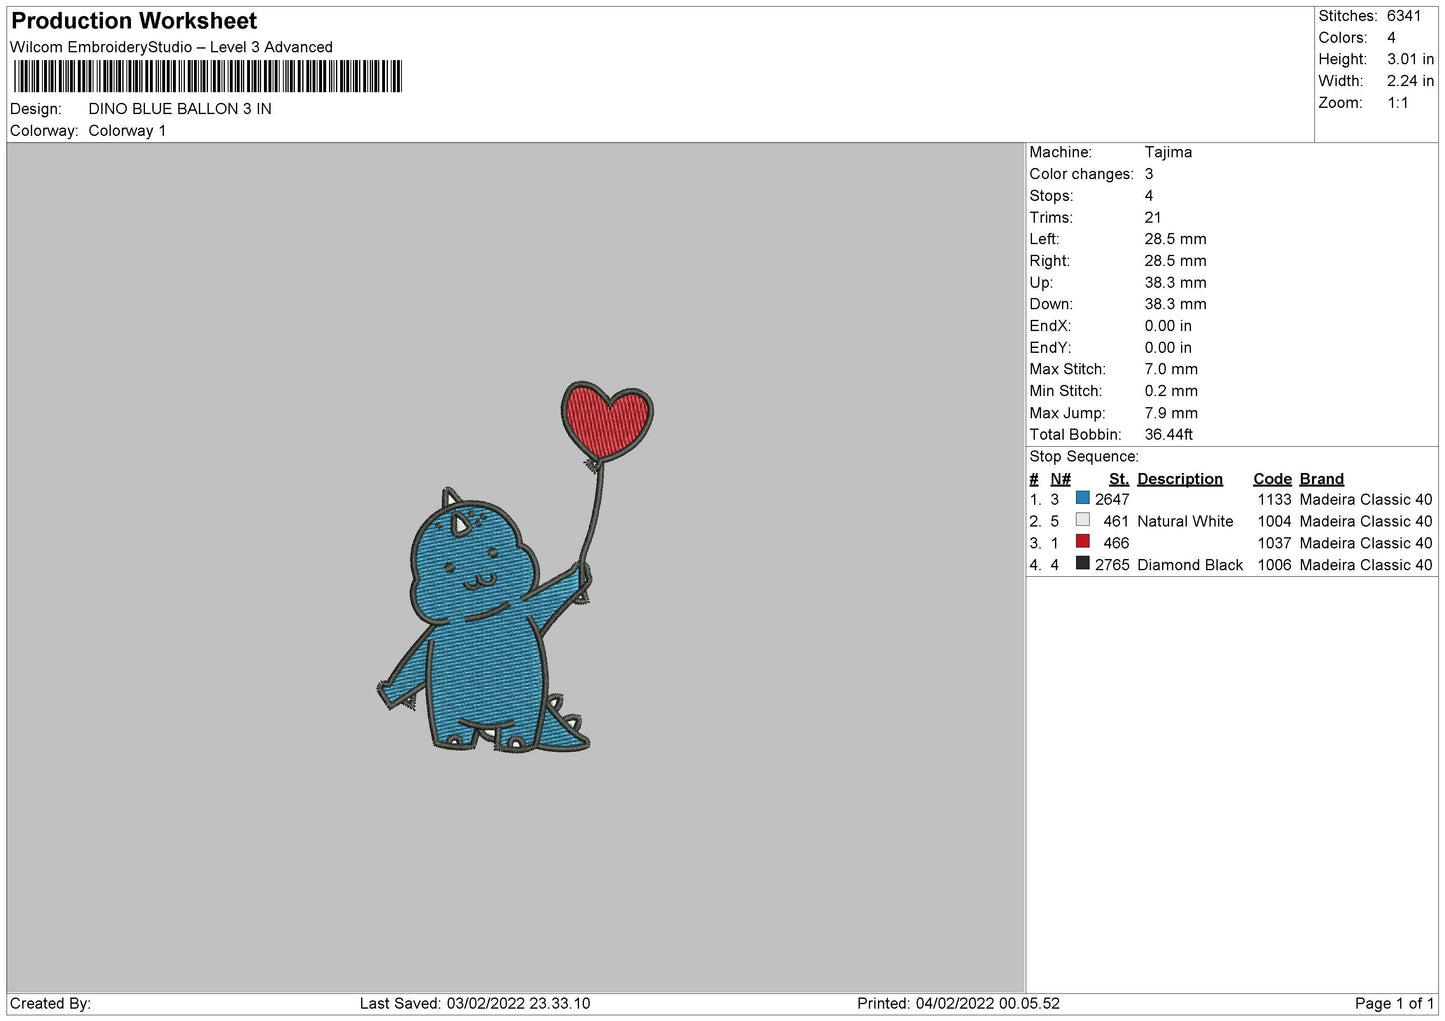
Task: Click the underlined Description column header
Action: [1179, 479]
